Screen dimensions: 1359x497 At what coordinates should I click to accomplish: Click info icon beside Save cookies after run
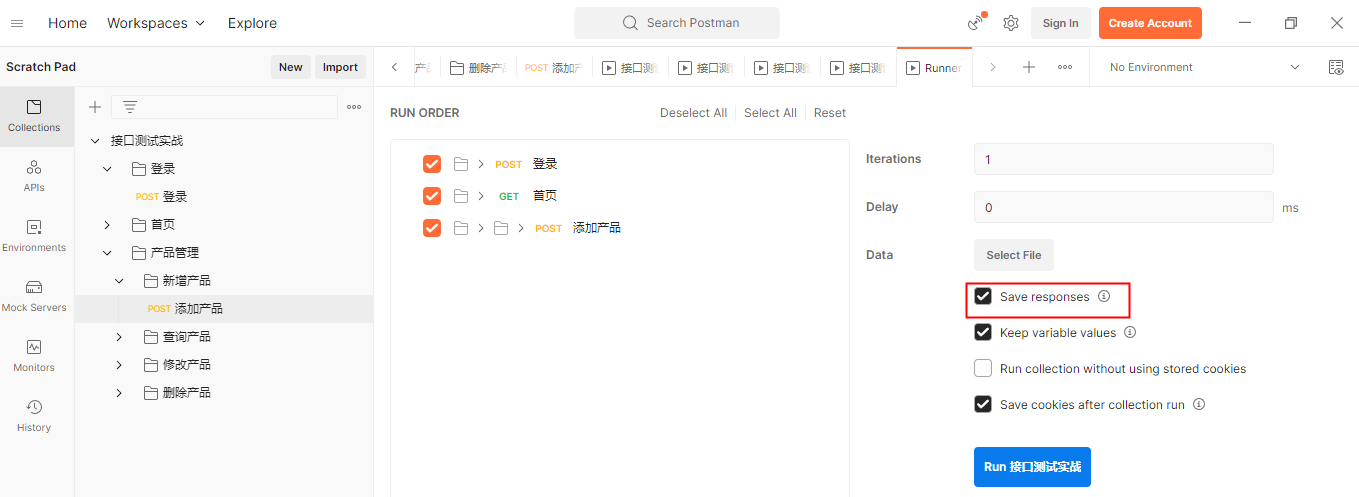[x=1199, y=404]
